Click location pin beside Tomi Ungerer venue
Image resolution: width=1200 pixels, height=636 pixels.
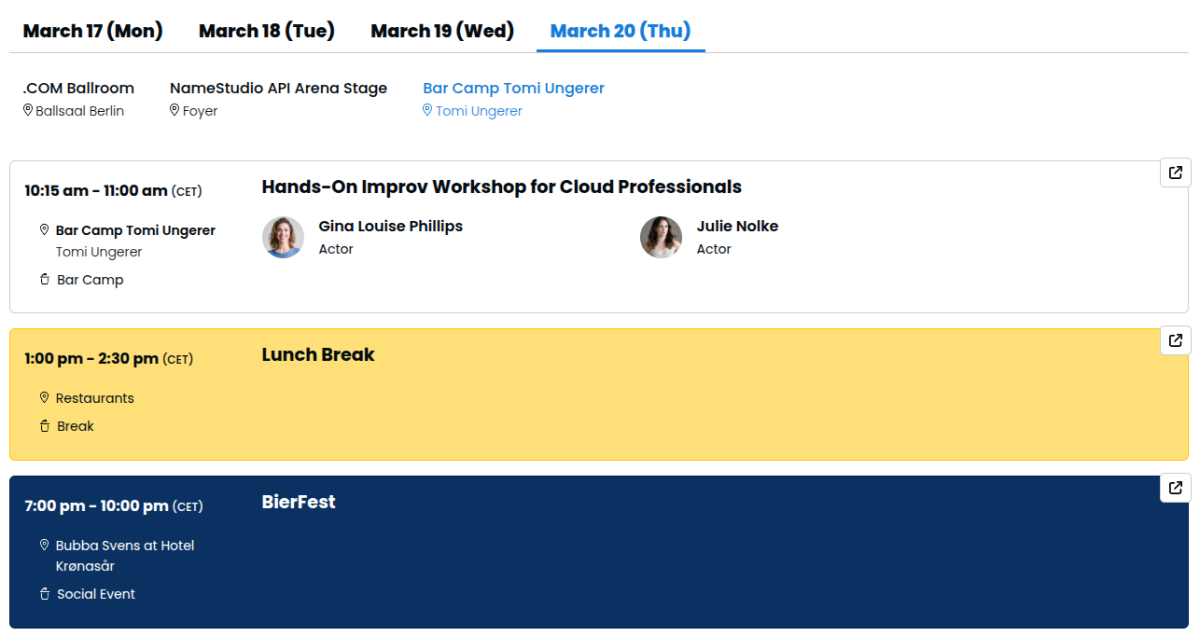428,111
